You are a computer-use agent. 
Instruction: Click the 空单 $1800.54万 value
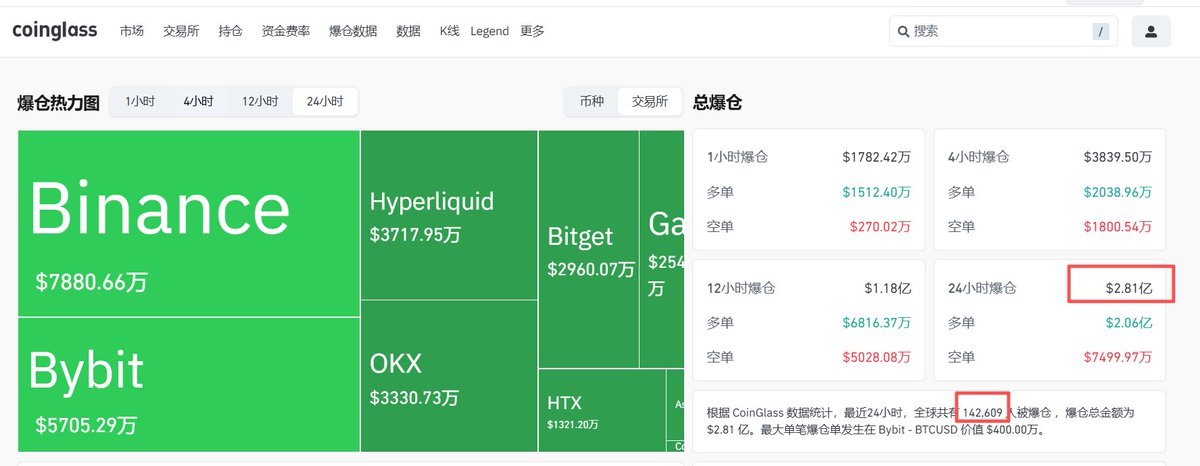tap(1118, 225)
